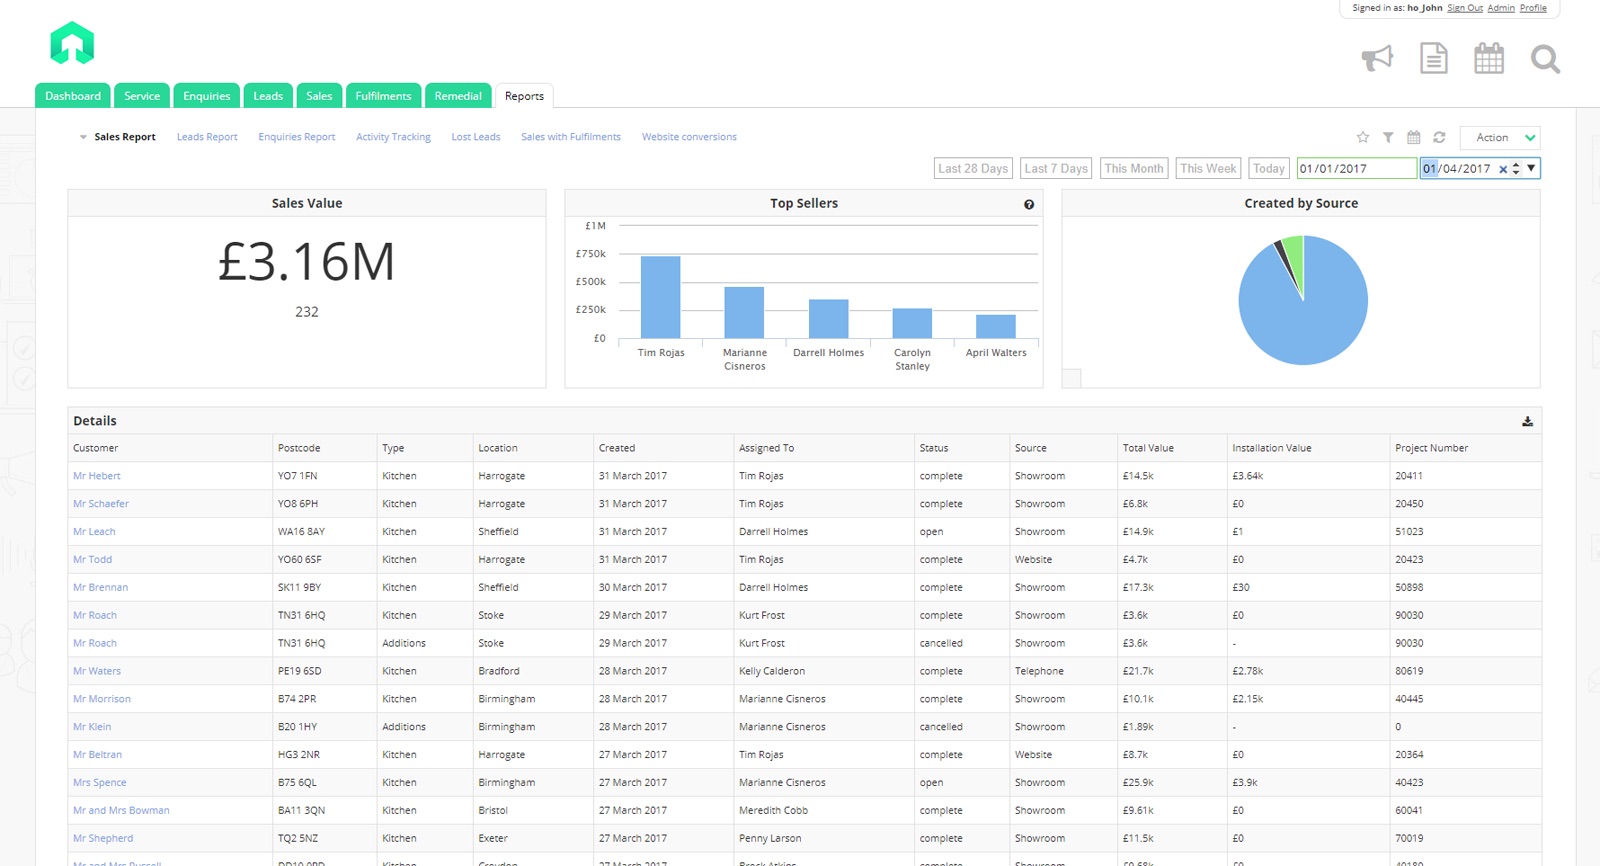Click the filter funnel icon
The width and height of the screenshot is (1600, 866).
click(x=1388, y=137)
